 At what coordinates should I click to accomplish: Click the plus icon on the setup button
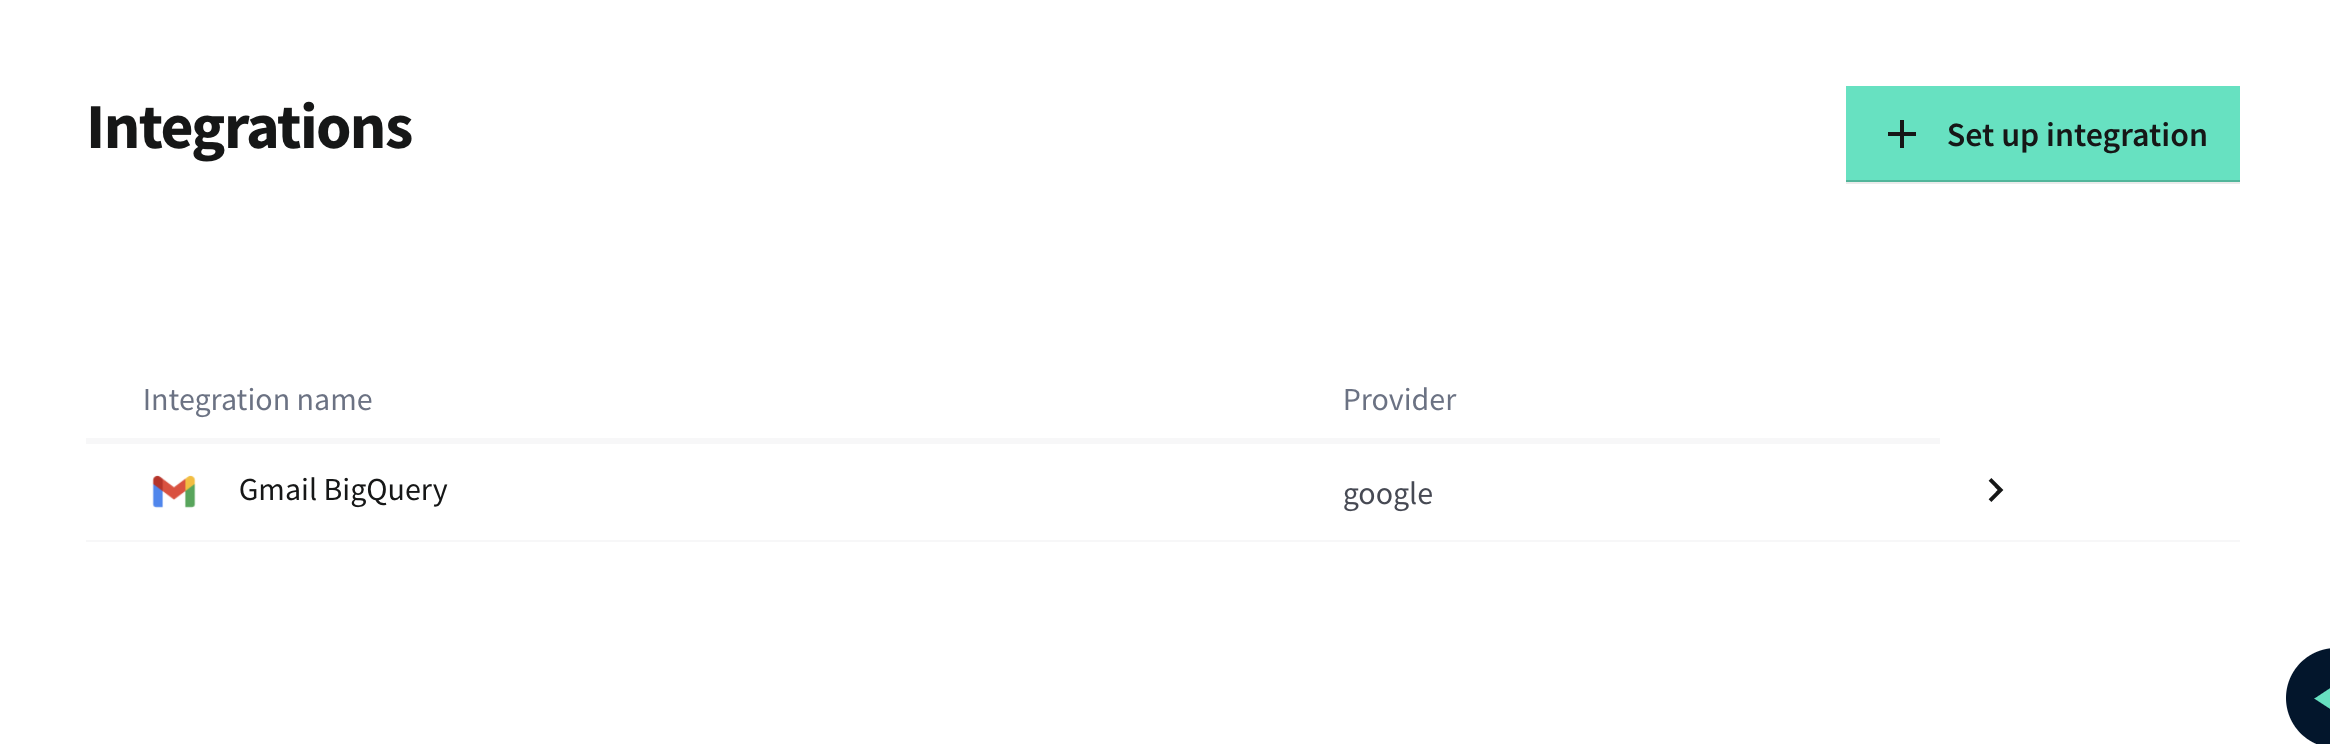tap(1901, 134)
